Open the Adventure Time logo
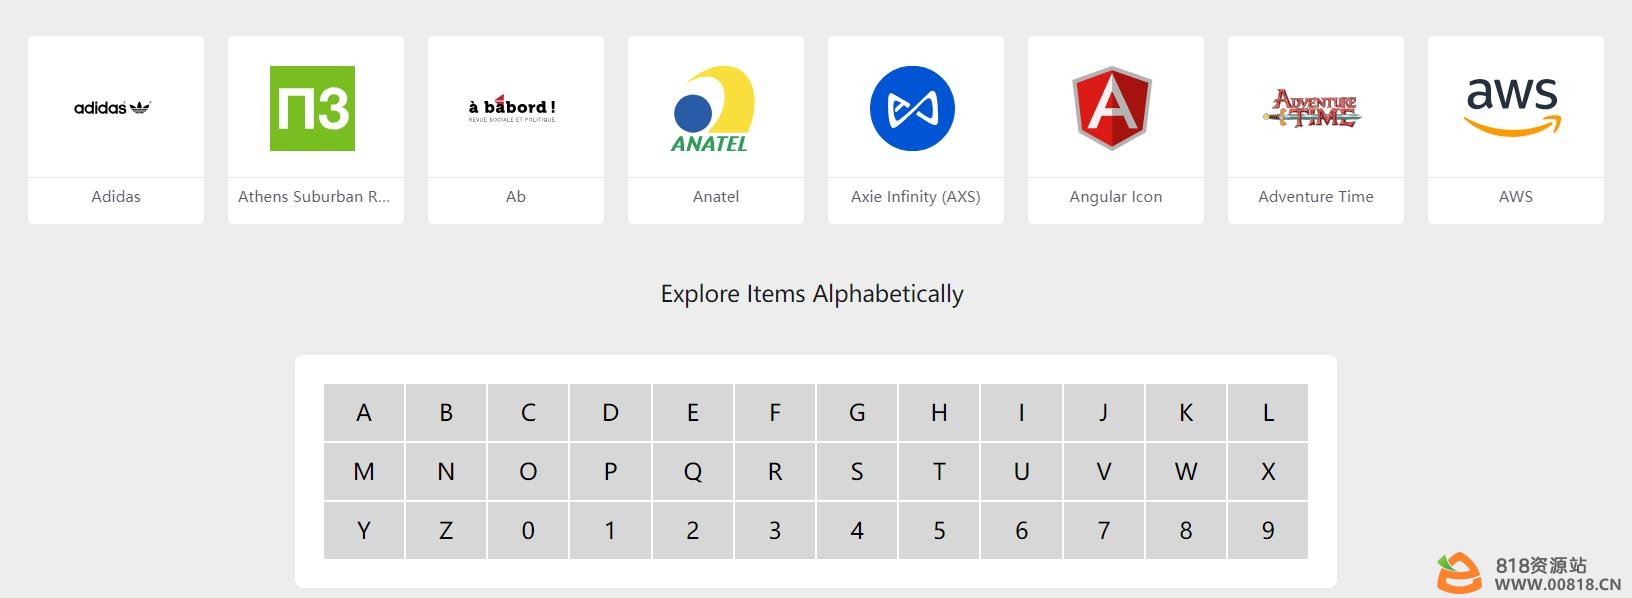Image resolution: width=1632 pixels, height=598 pixels. tap(1312, 108)
